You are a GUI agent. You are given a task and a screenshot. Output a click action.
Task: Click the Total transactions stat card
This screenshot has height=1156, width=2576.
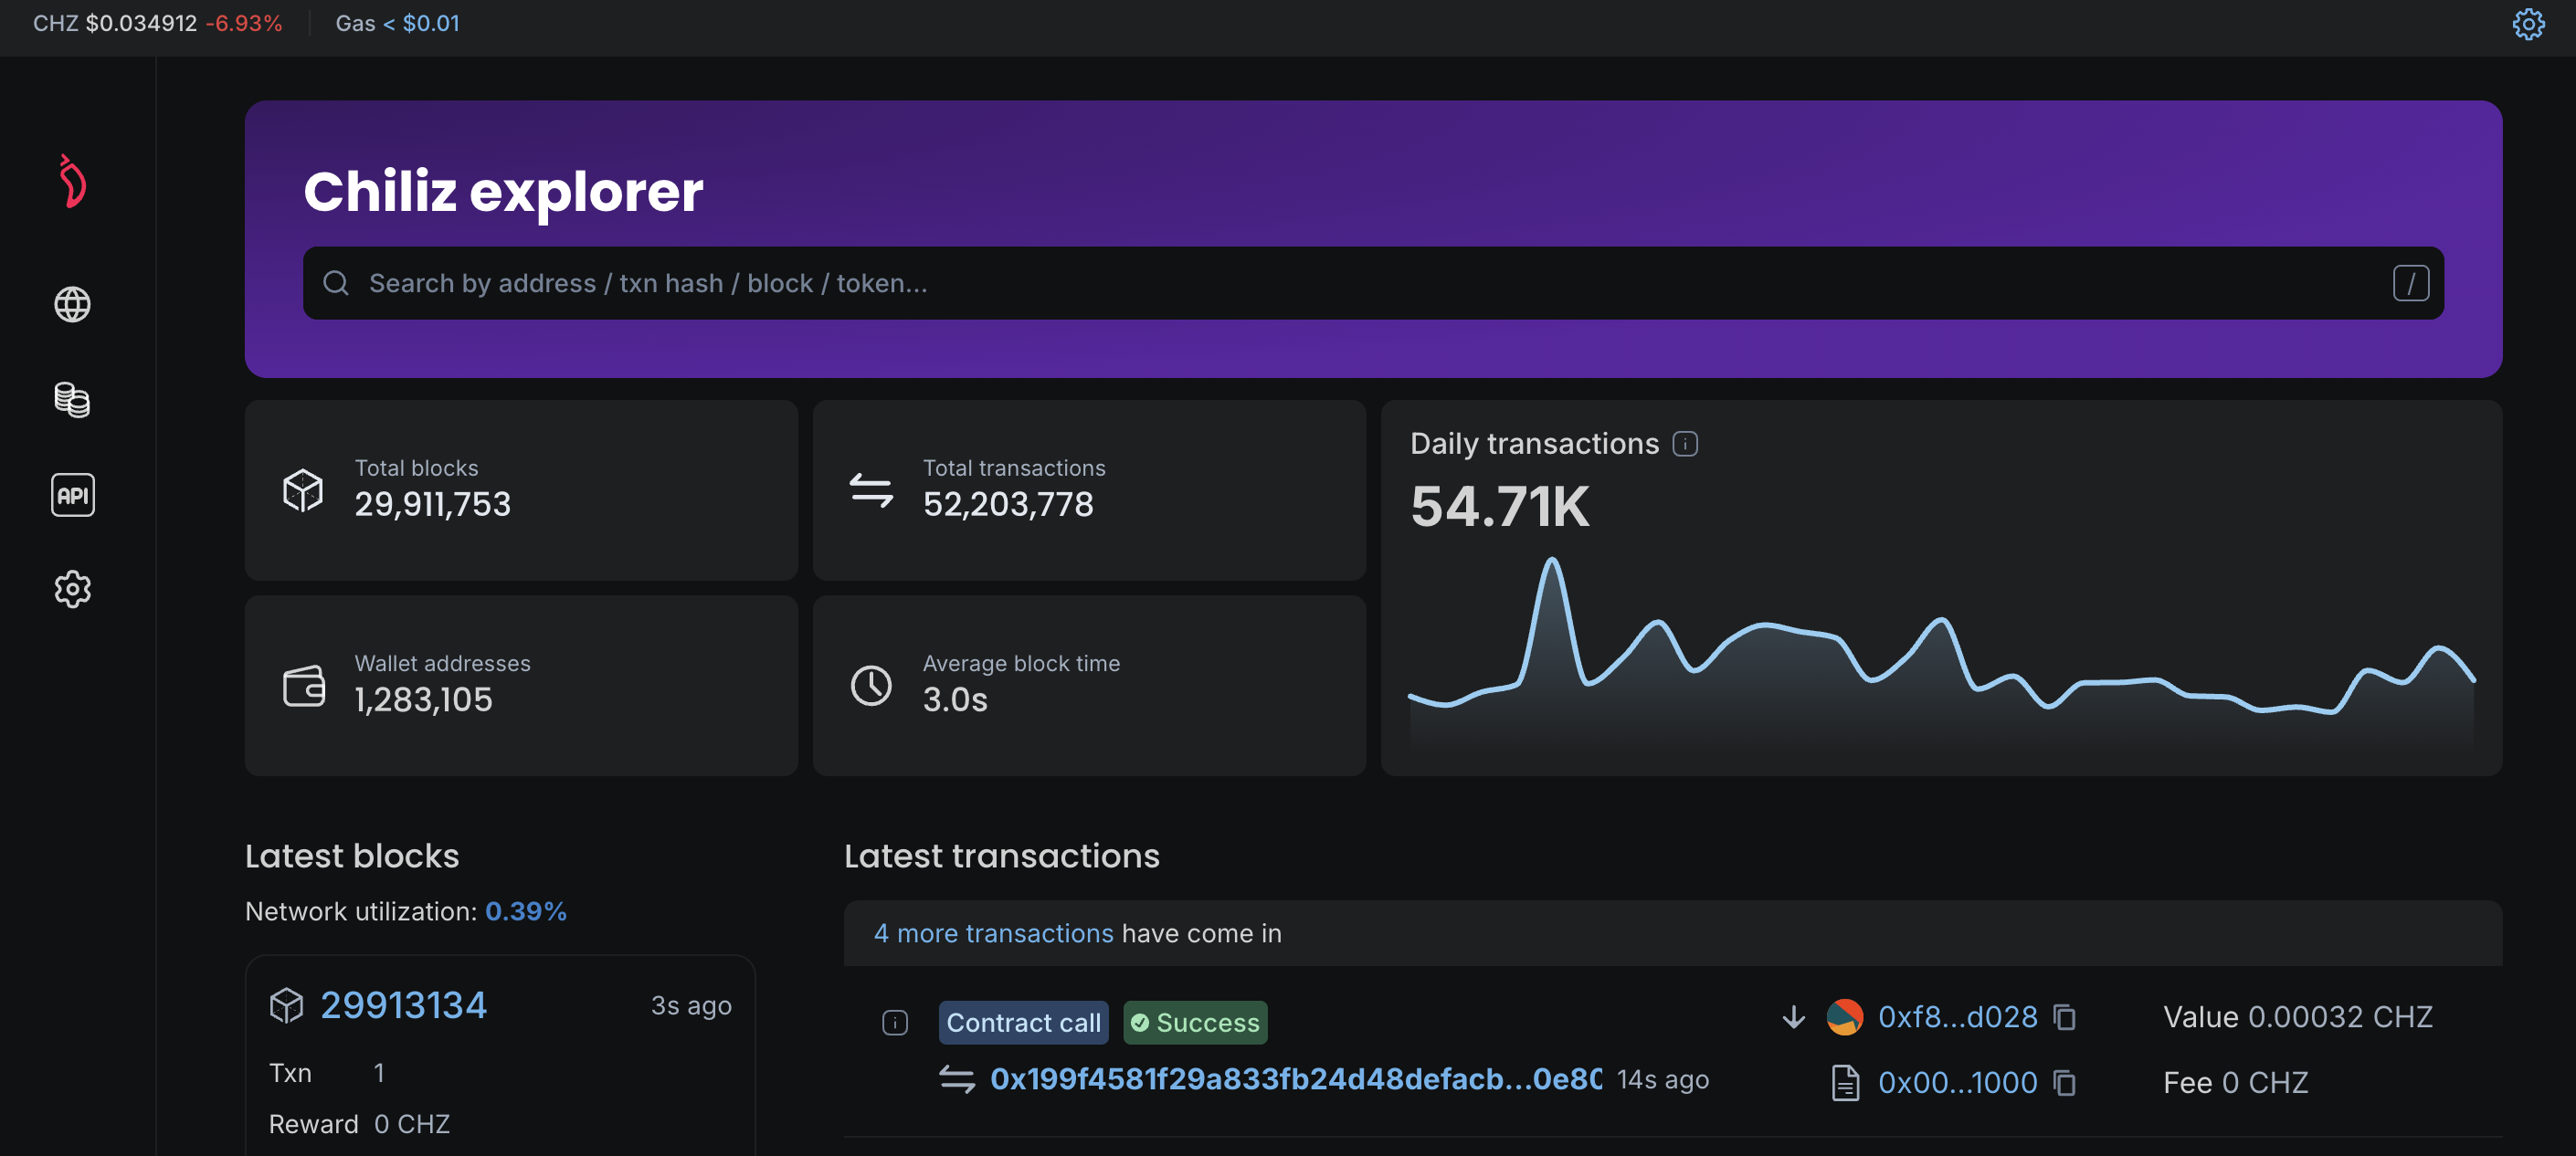coord(1088,490)
